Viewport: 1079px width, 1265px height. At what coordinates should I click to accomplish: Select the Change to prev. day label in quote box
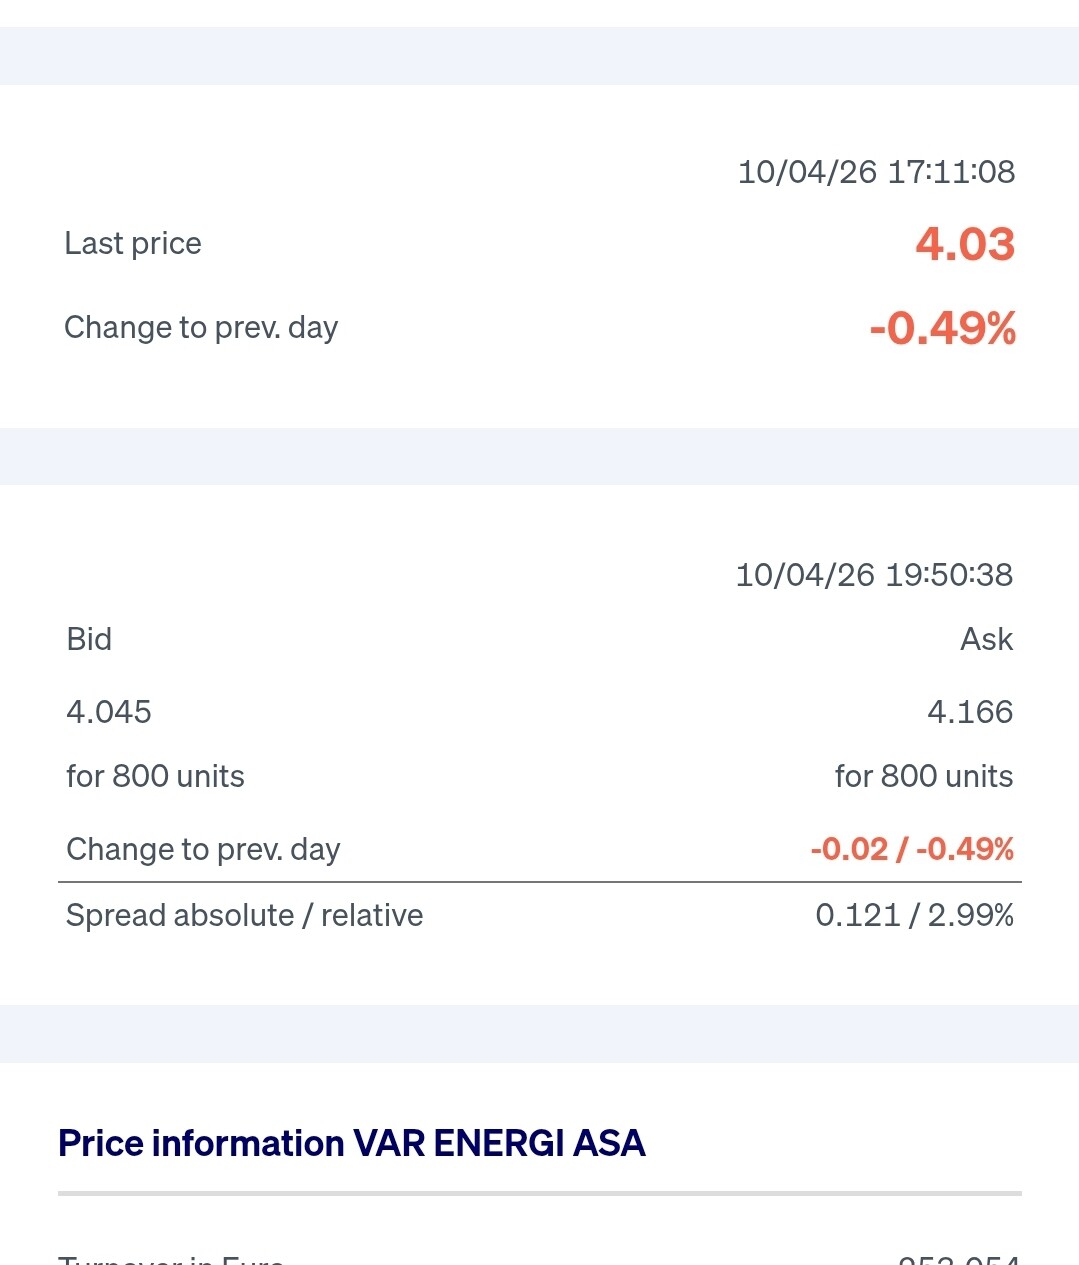click(x=203, y=849)
